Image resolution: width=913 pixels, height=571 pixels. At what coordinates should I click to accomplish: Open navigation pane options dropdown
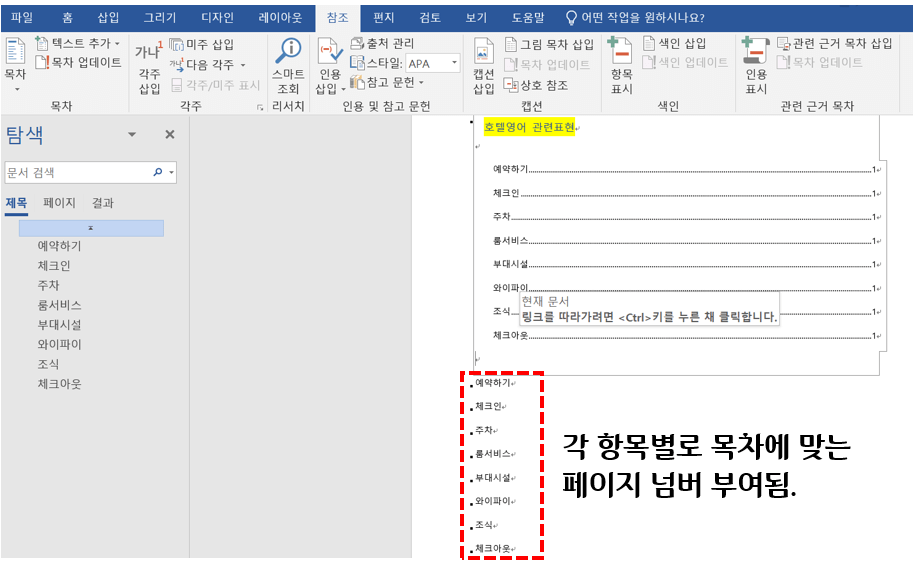132,134
